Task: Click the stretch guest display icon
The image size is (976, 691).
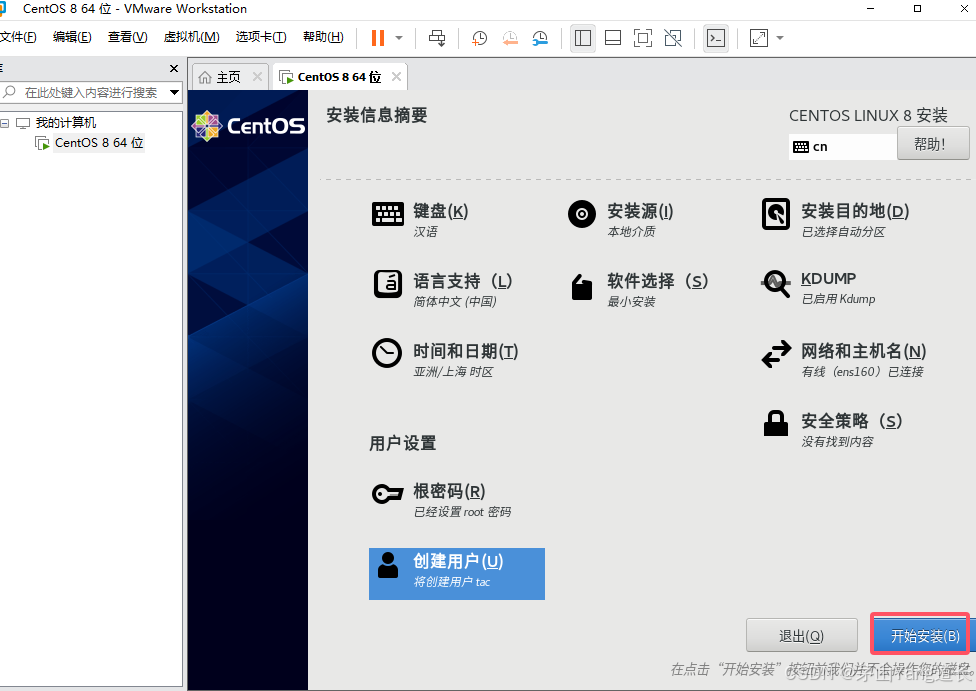Action: point(759,38)
